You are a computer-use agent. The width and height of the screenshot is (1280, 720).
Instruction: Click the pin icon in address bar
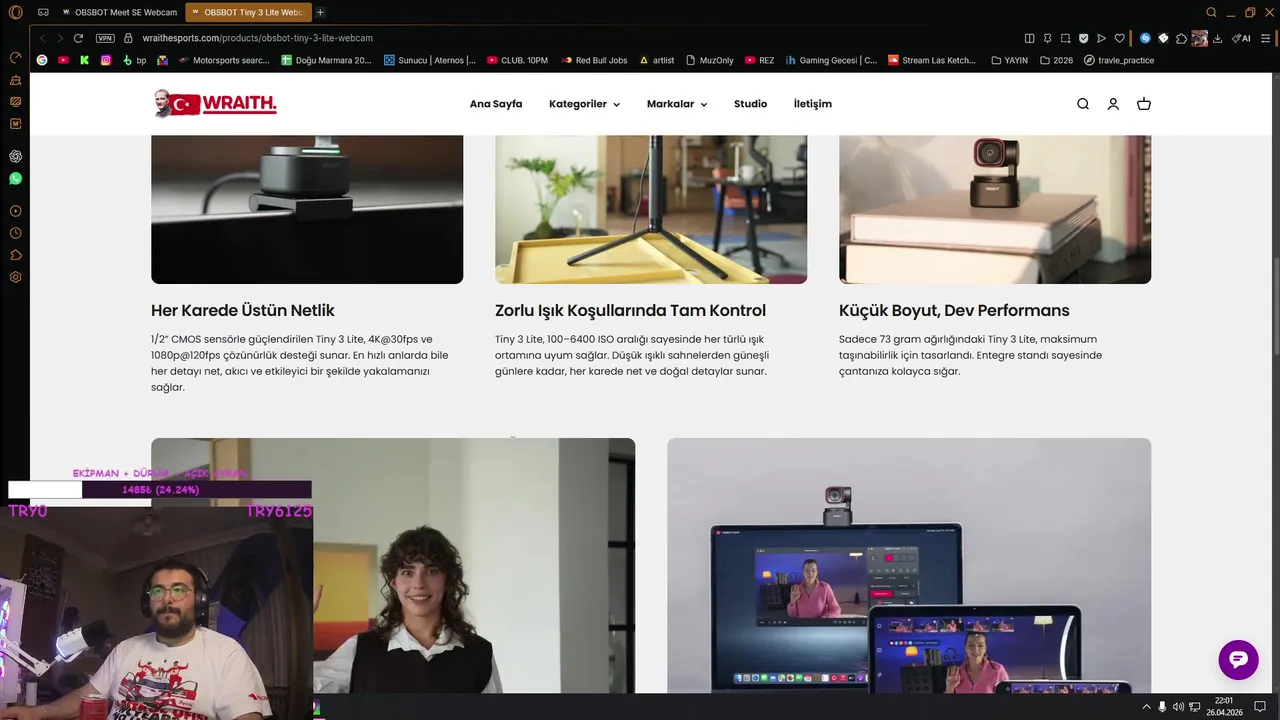coord(1047,38)
